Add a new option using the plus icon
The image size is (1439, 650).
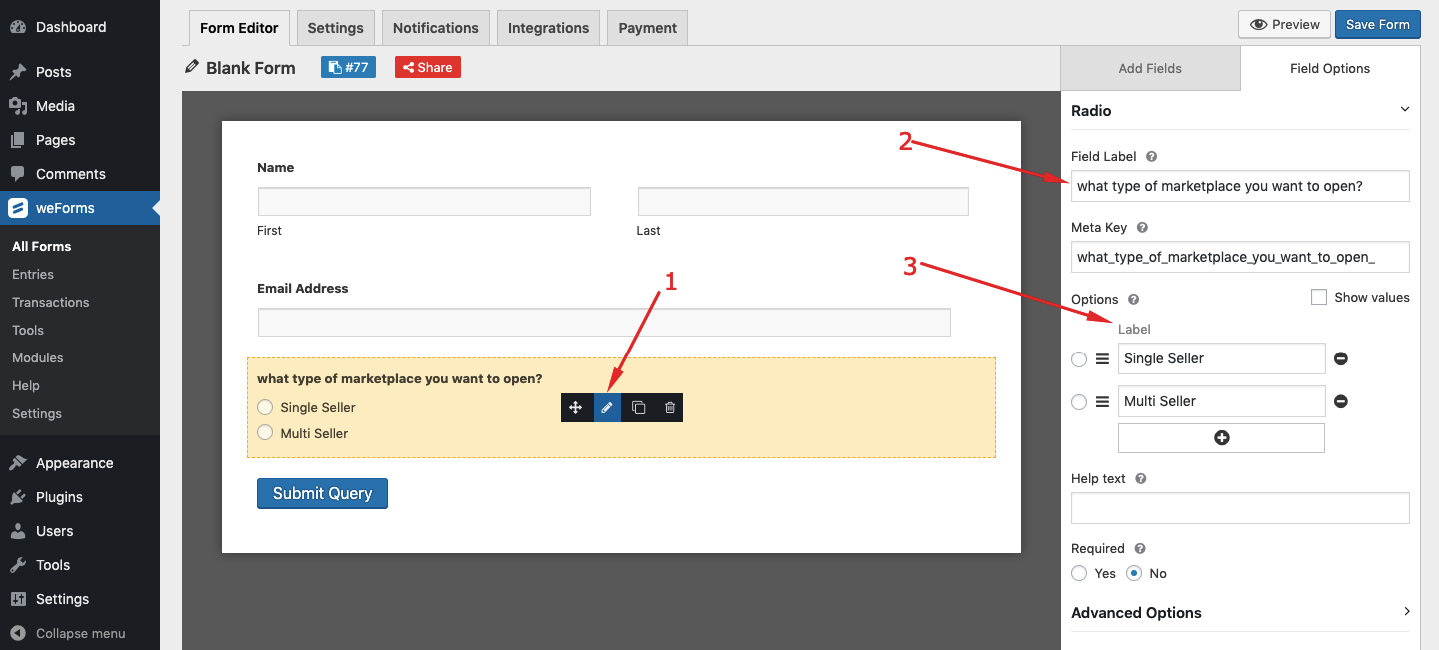[x=1221, y=437]
